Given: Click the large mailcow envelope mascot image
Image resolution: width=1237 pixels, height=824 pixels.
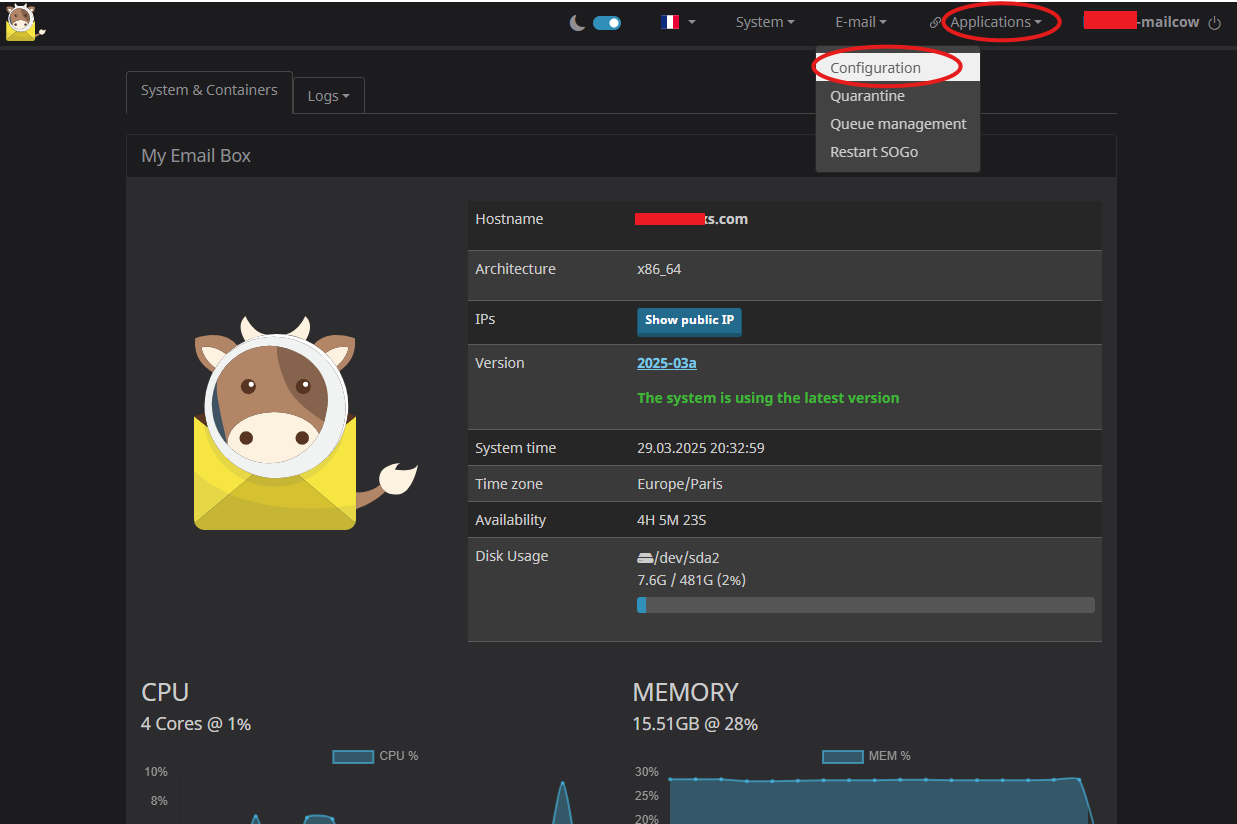Looking at the screenshot, I should pyautogui.click(x=290, y=425).
